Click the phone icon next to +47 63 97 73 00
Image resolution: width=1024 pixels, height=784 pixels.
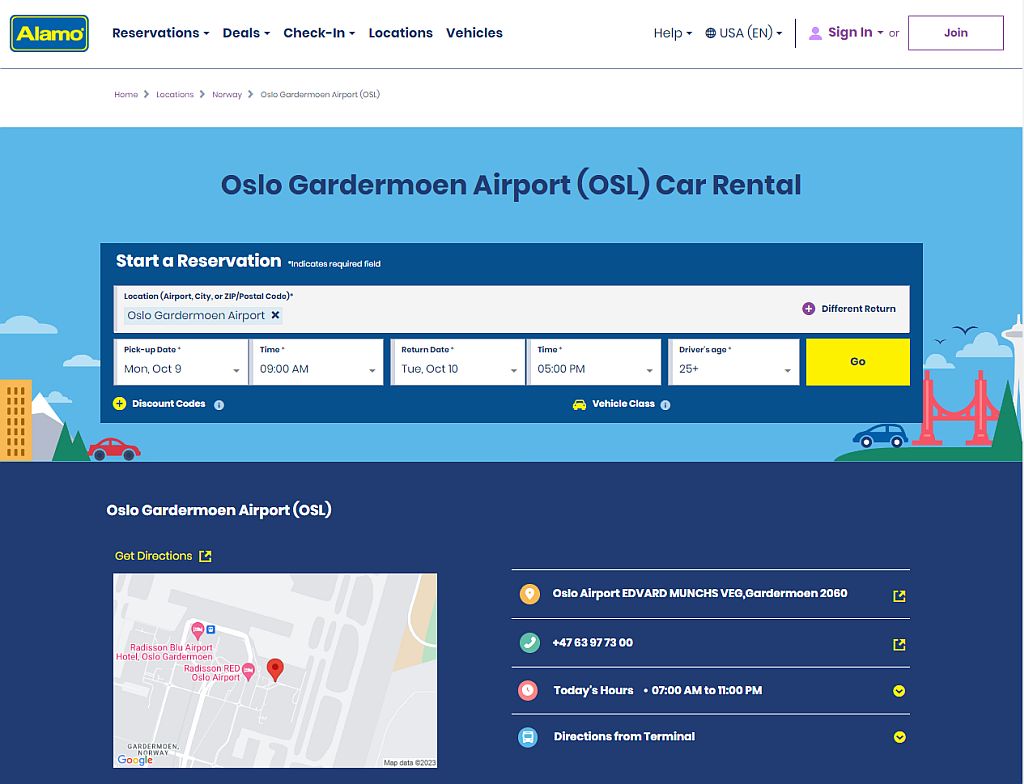529,643
